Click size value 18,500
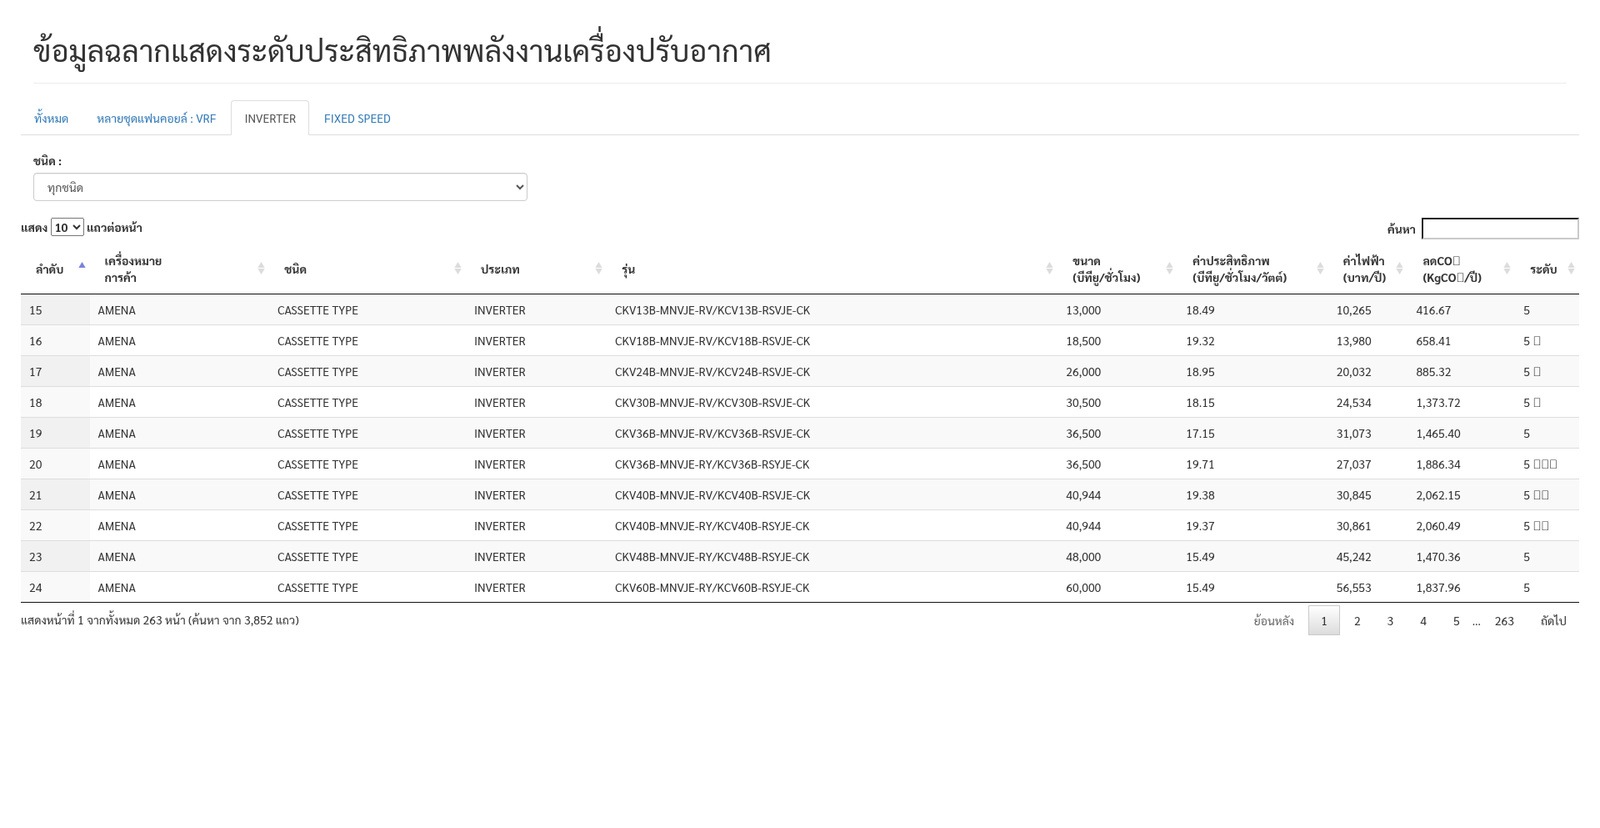 coord(1083,341)
